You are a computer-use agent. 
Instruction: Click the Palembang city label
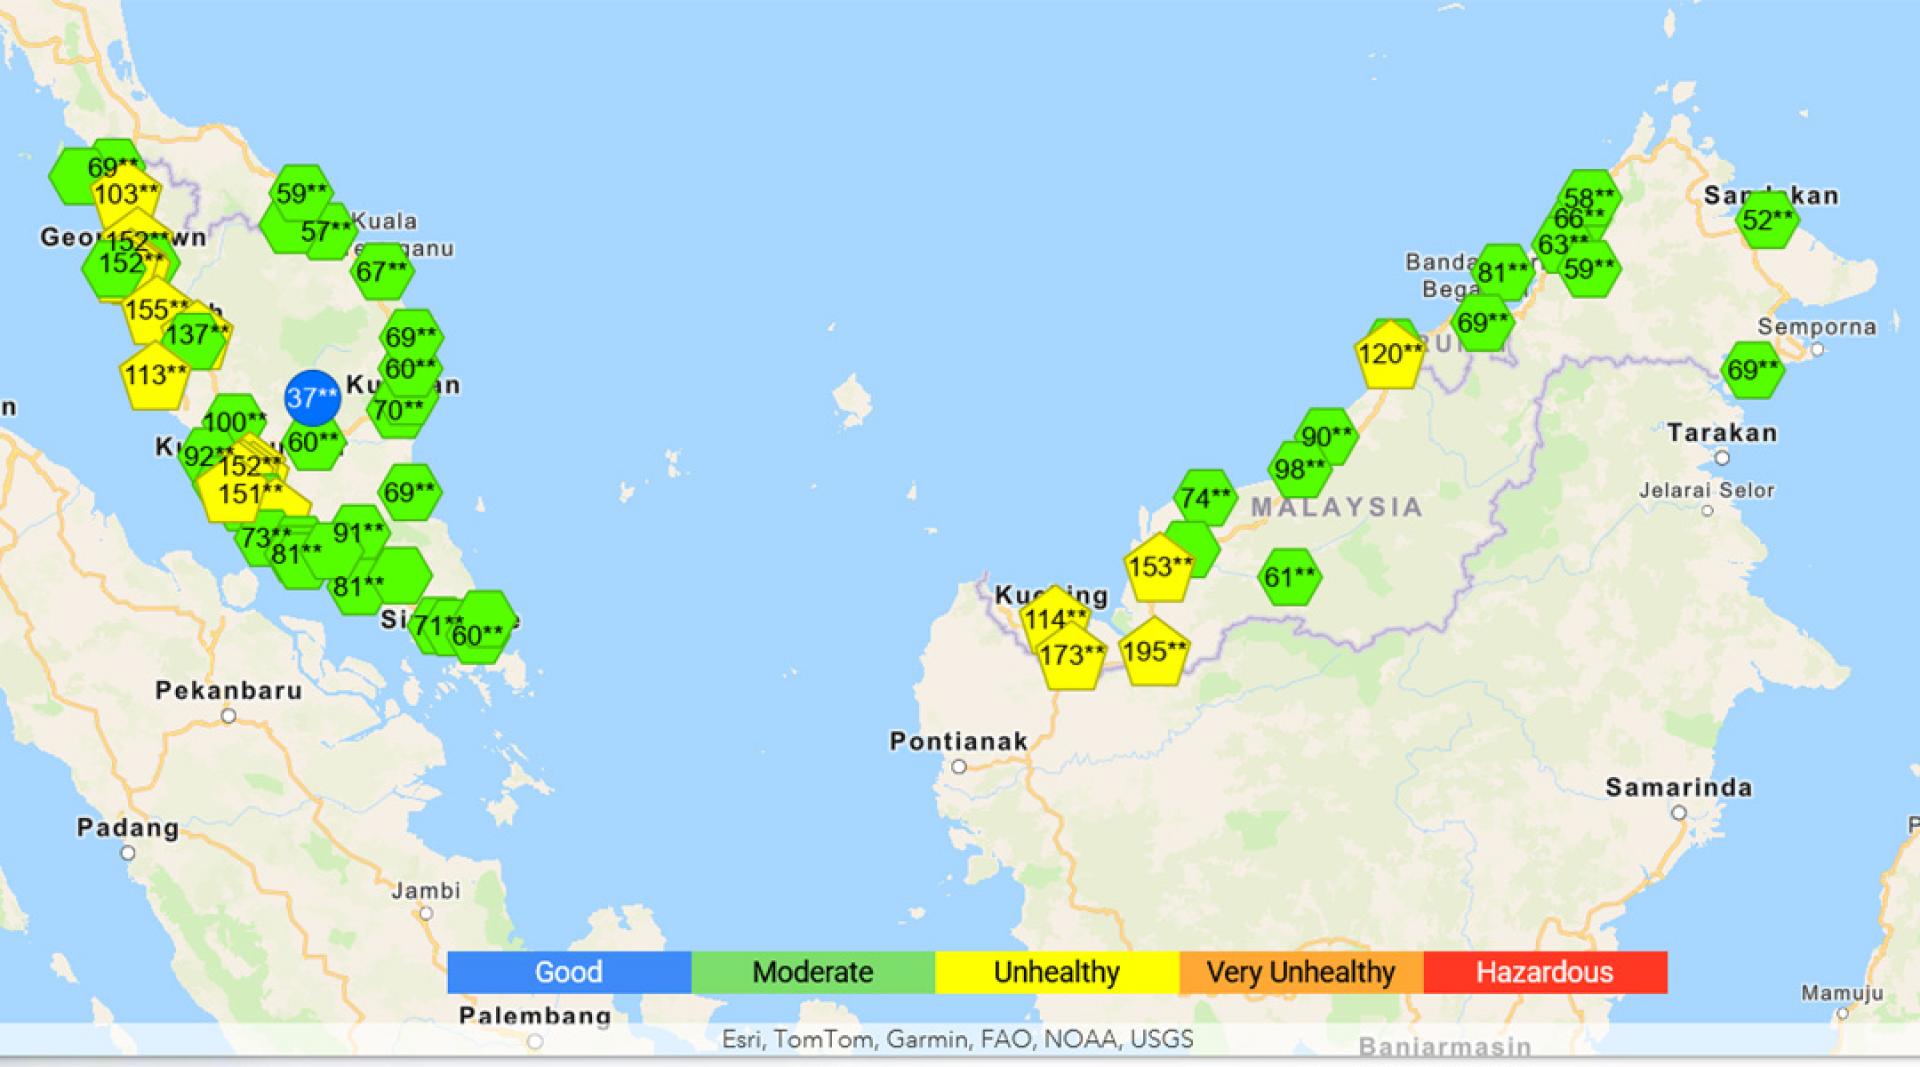point(535,1016)
